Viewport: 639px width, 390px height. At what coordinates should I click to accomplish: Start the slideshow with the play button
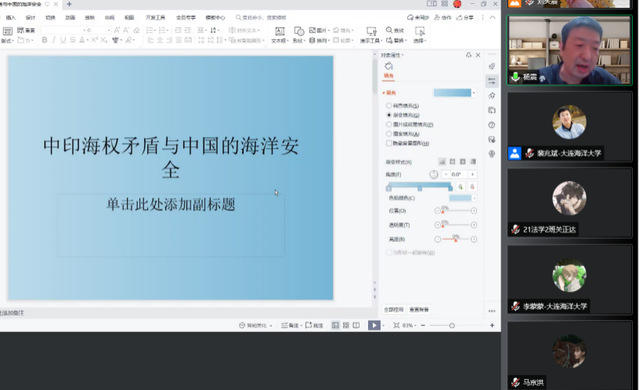374,325
